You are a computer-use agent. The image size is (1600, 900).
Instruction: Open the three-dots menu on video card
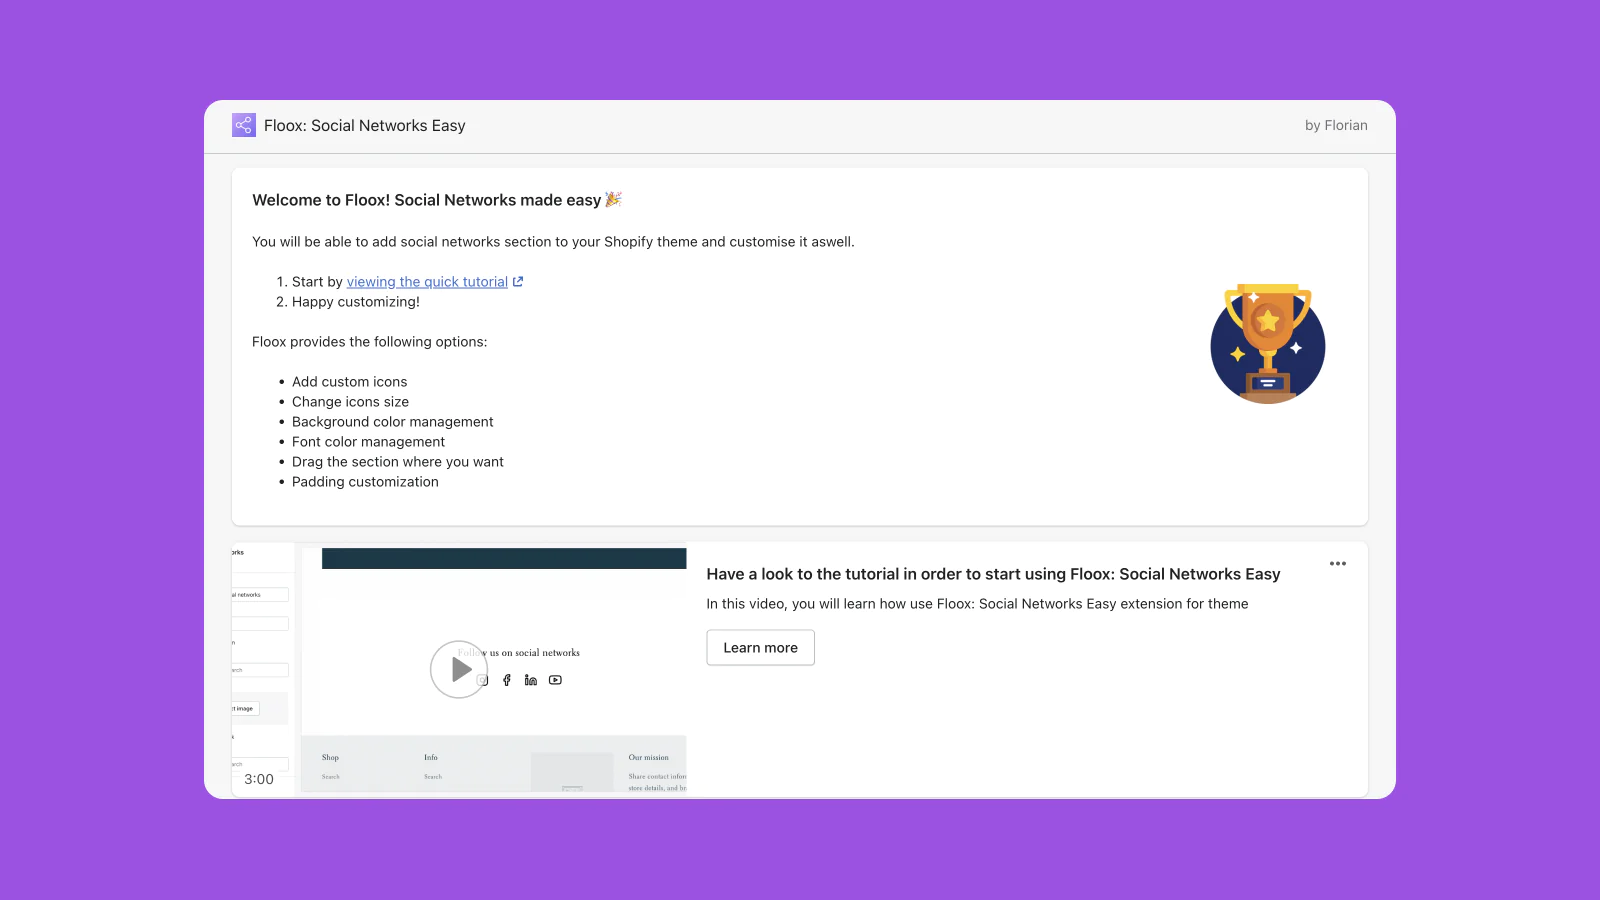(x=1337, y=564)
